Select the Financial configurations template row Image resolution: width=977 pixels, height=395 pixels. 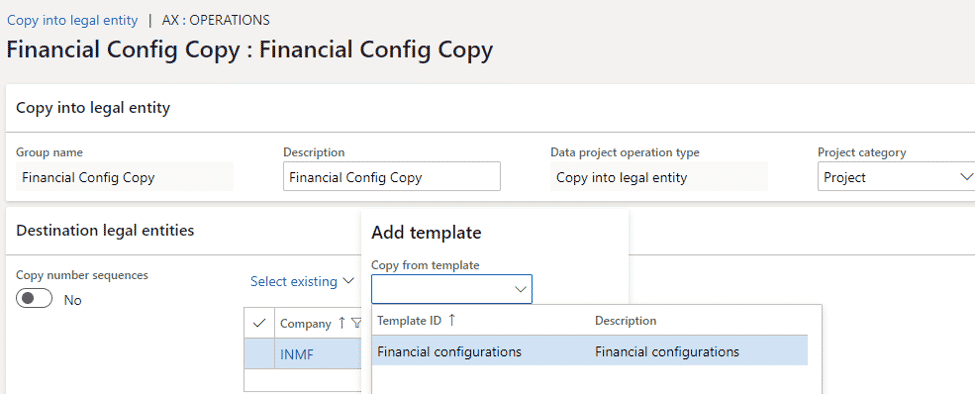click(589, 352)
